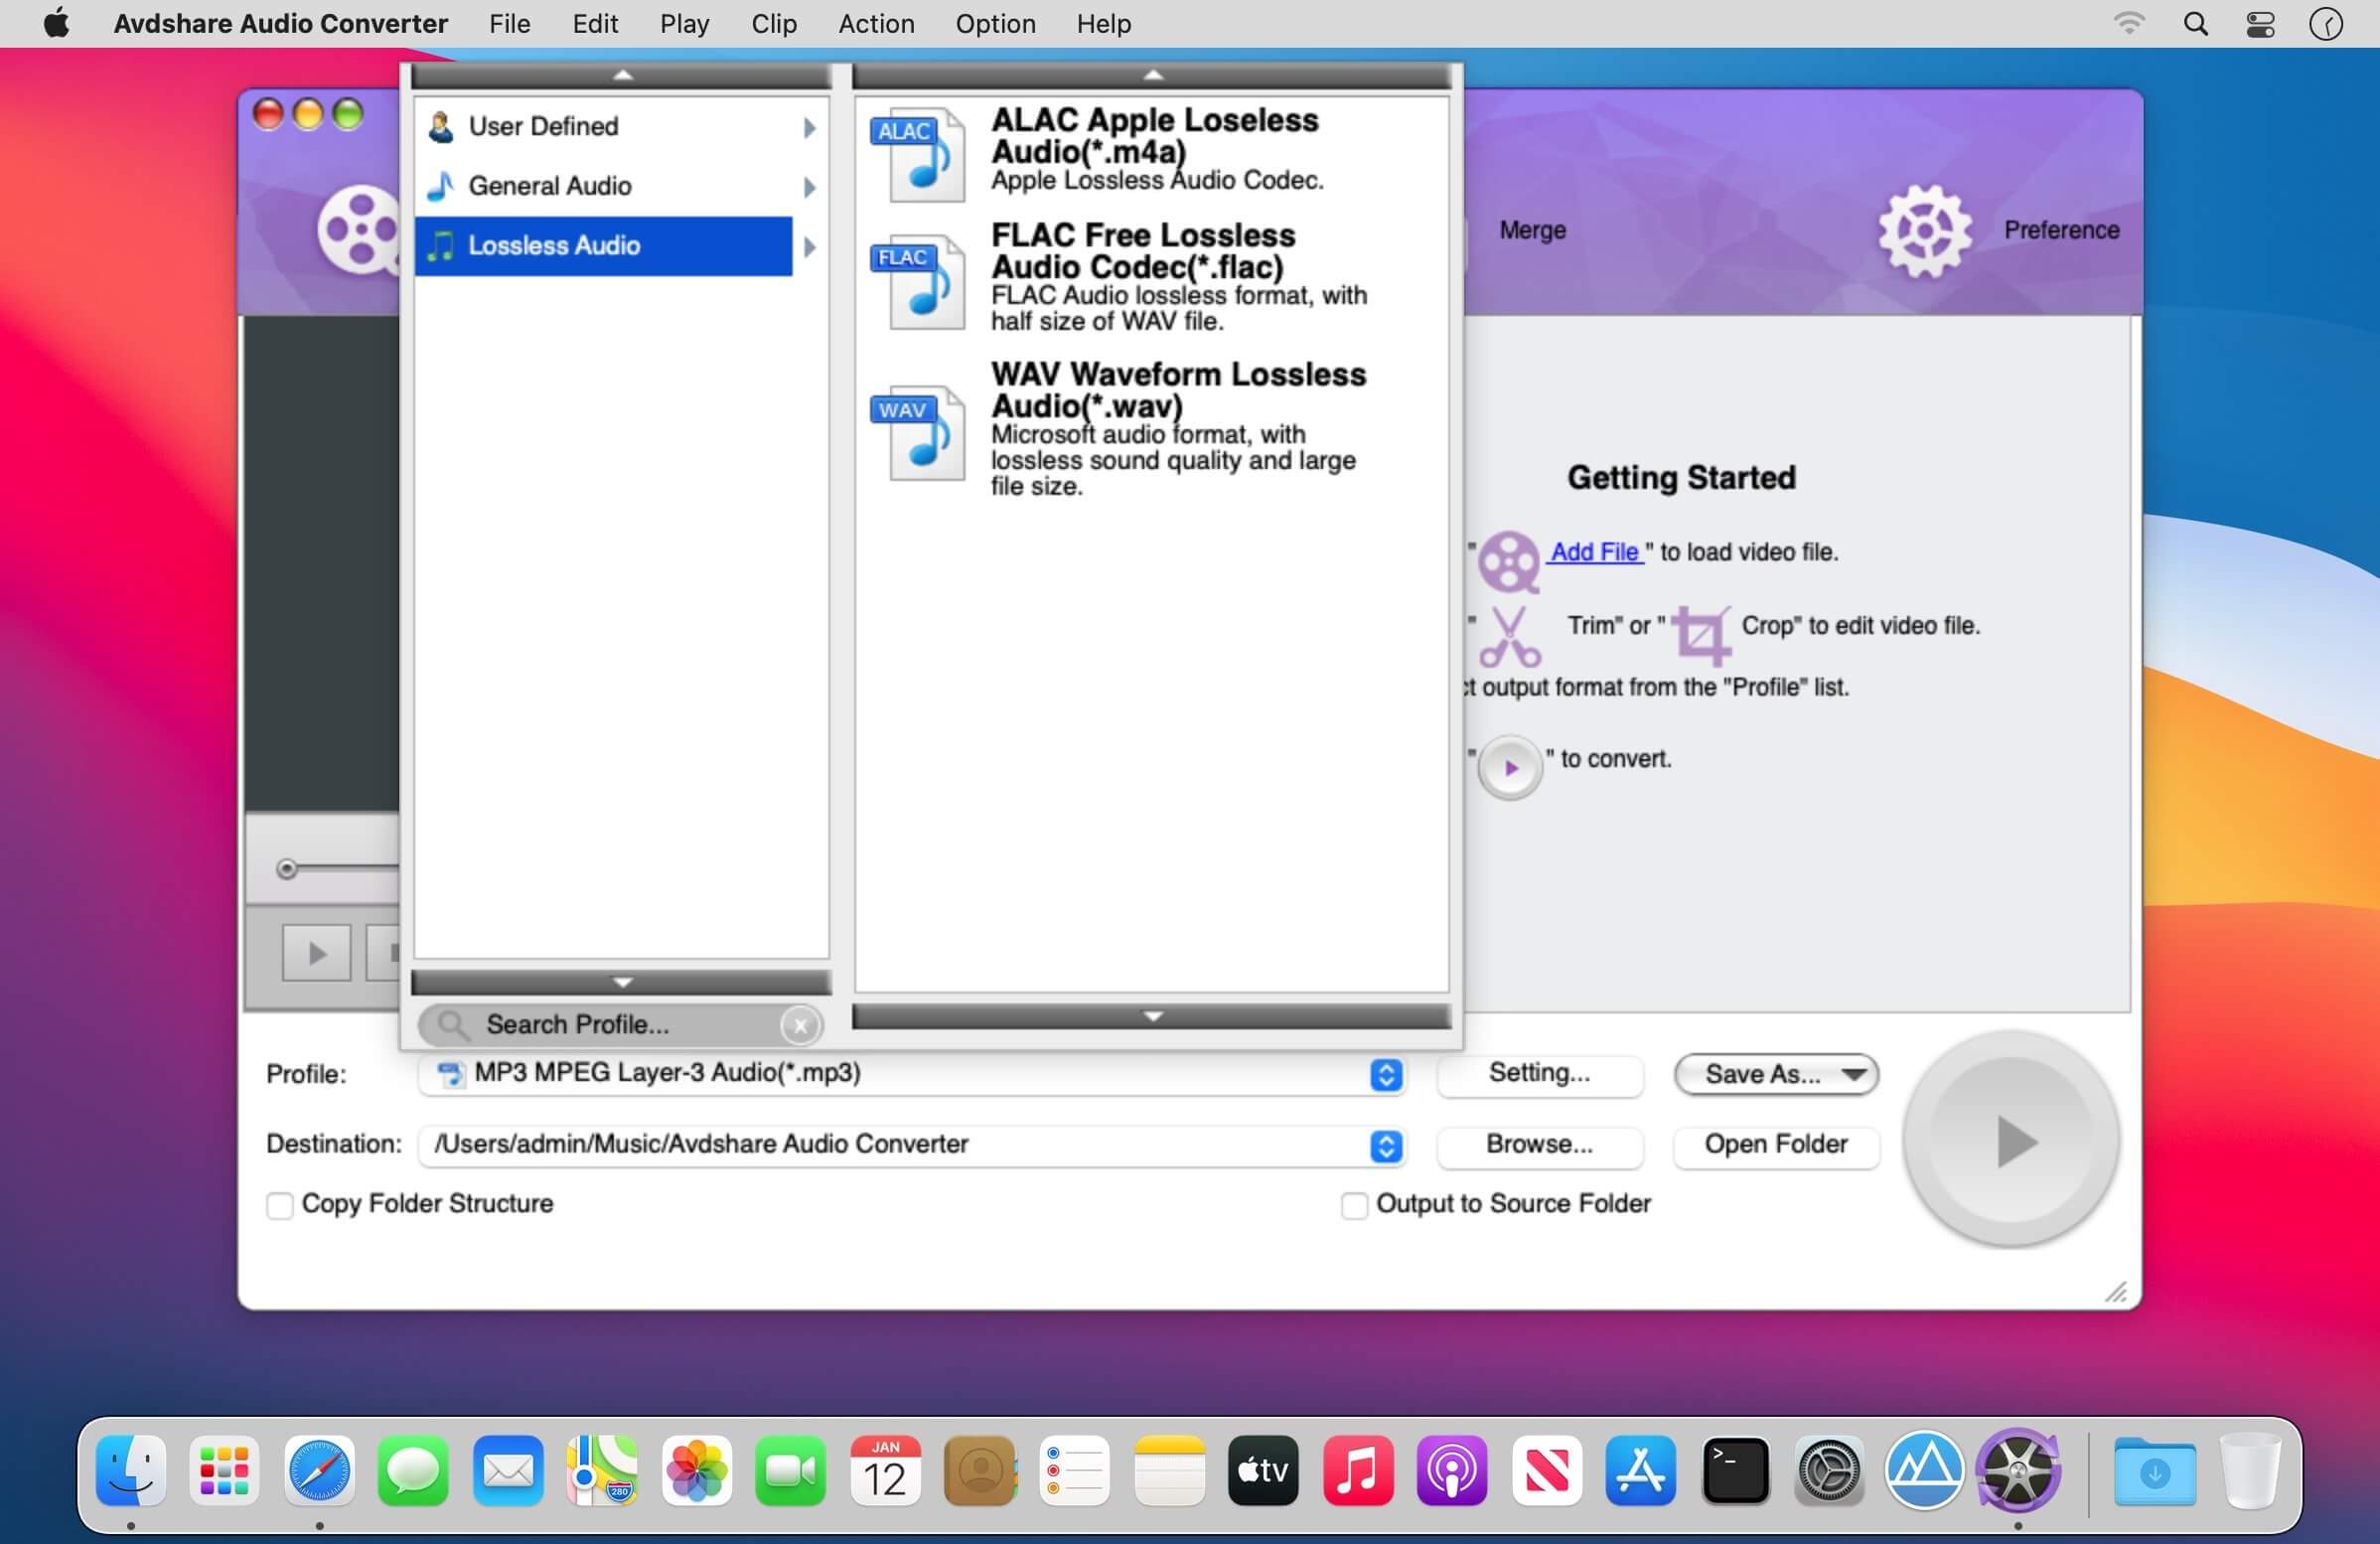
Task: Click the playback position slider handle
Action: click(287, 869)
